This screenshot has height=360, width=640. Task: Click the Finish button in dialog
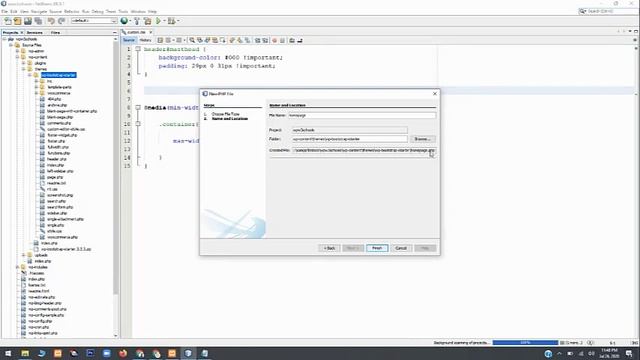coord(377,248)
